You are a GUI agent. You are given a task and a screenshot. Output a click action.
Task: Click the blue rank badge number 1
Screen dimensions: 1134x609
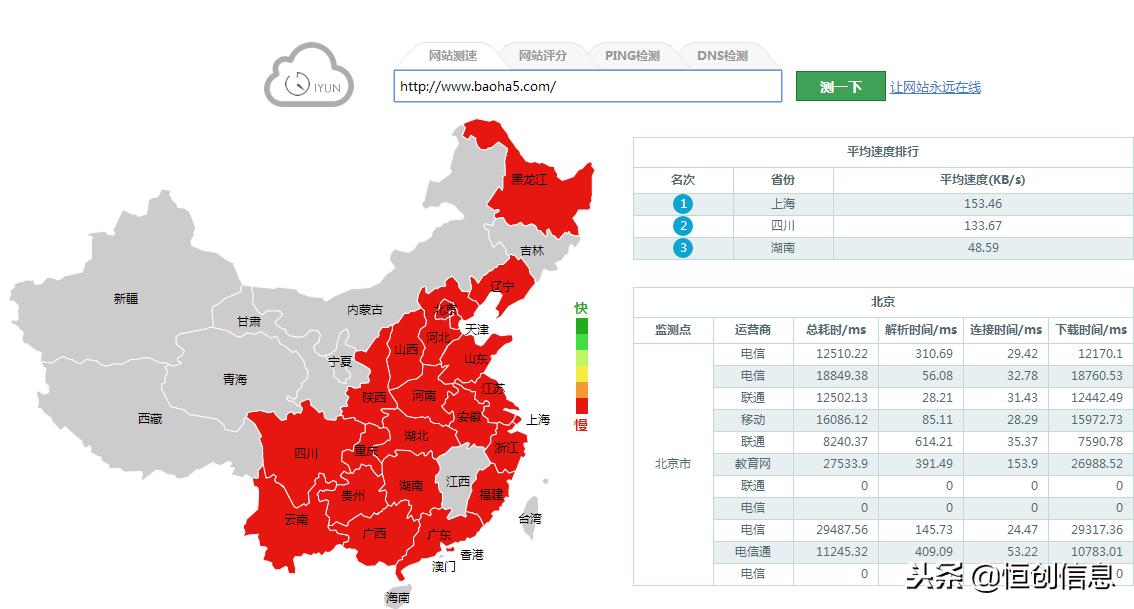(684, 203)
